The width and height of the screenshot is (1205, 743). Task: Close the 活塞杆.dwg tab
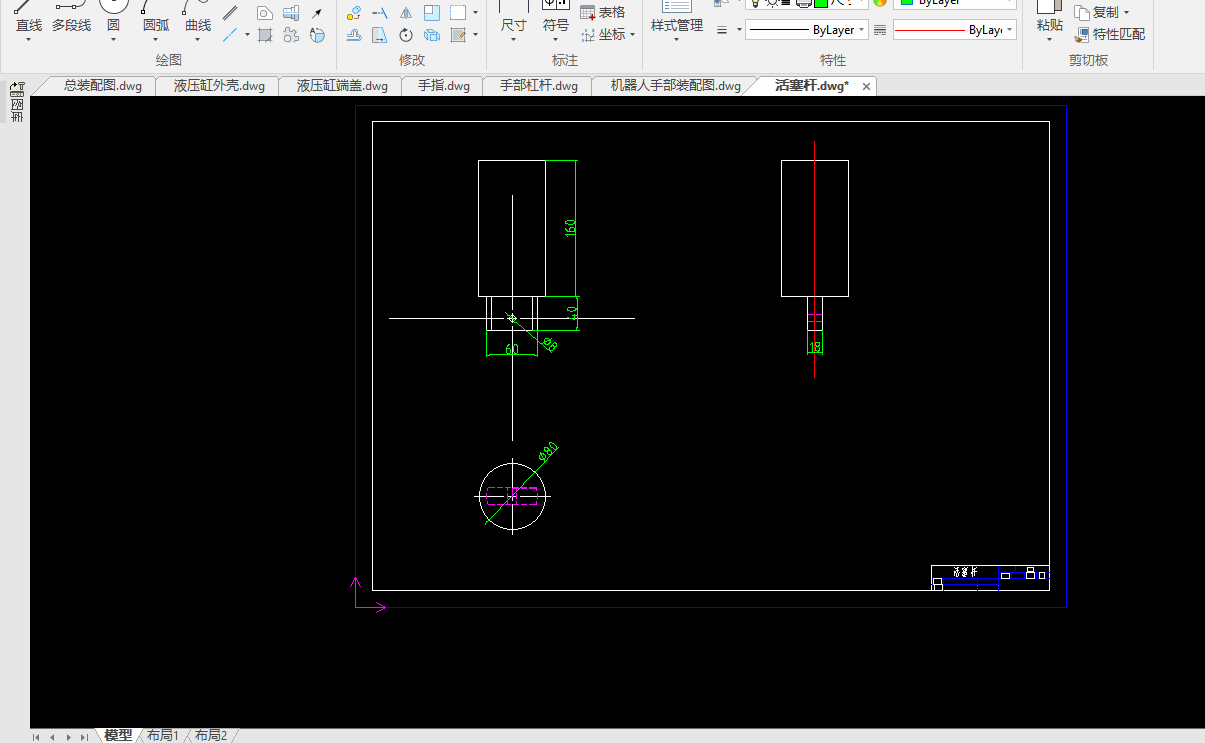click(867, 87)
